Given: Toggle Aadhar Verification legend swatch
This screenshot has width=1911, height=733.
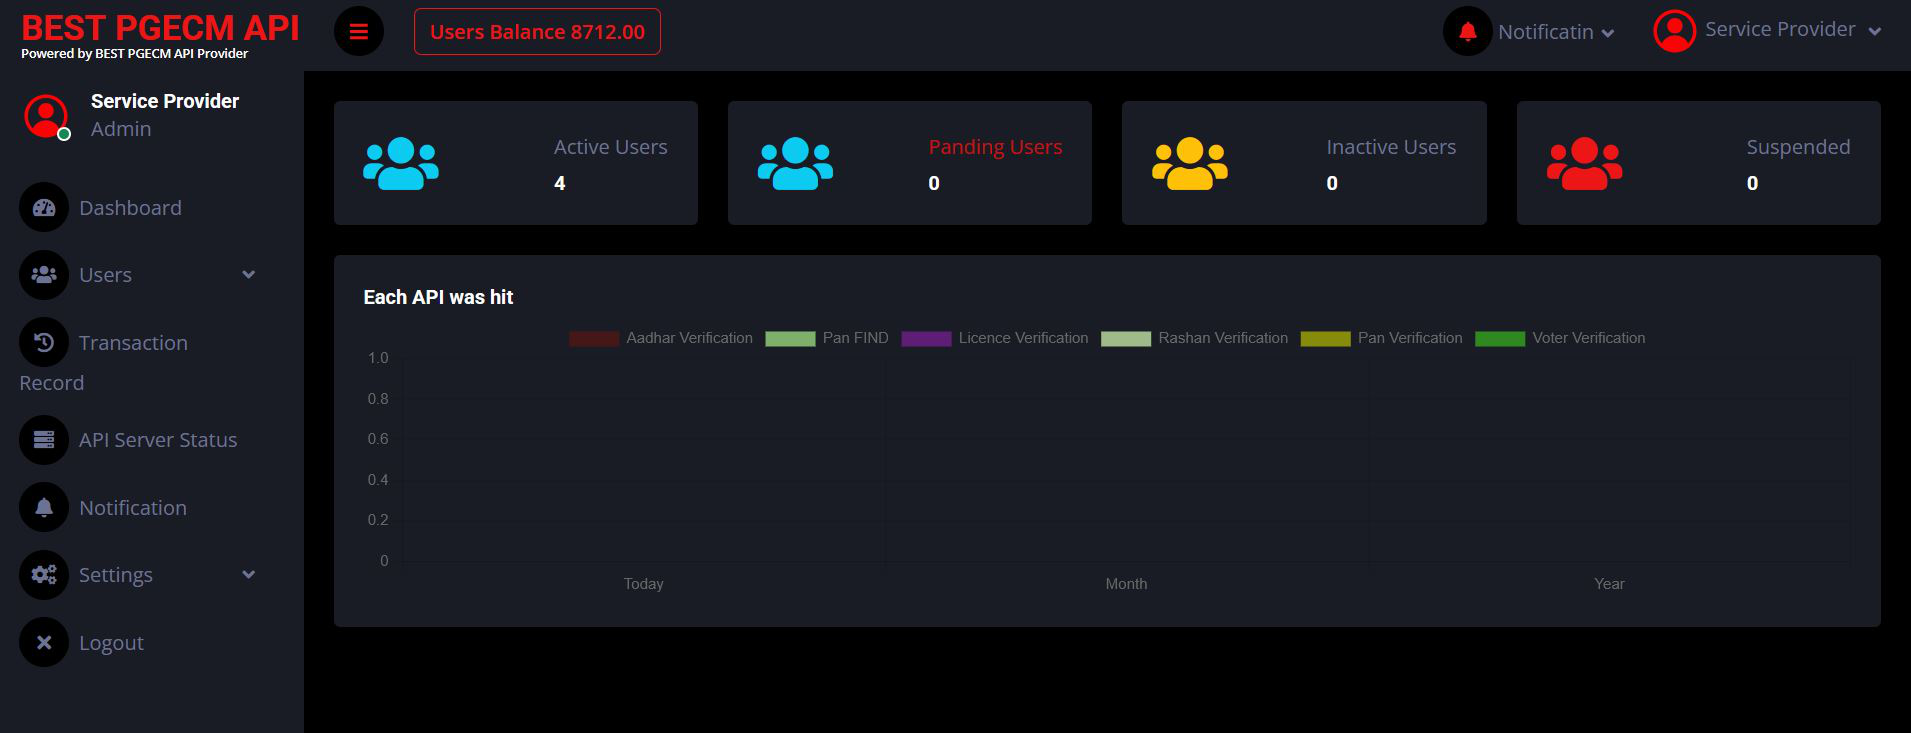Looking at the screenshot, I should [x=594, y=339].
